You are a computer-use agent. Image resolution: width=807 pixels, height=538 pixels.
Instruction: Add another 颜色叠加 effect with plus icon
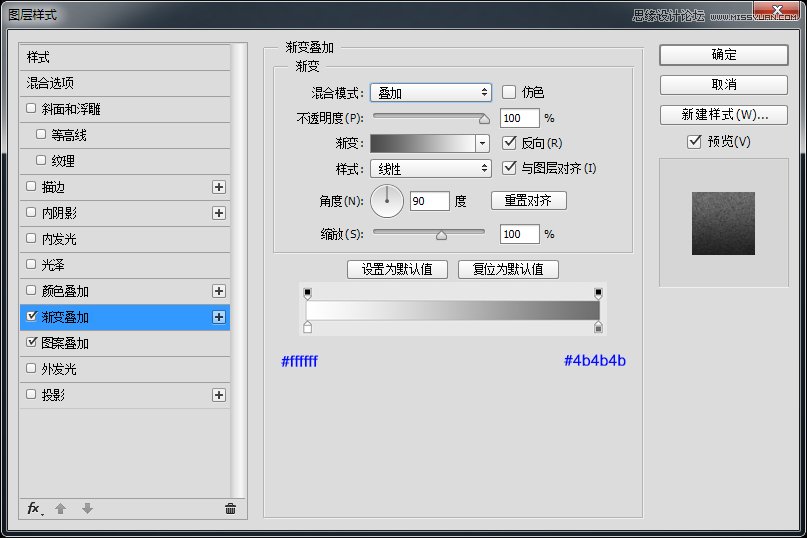[219, 291]
